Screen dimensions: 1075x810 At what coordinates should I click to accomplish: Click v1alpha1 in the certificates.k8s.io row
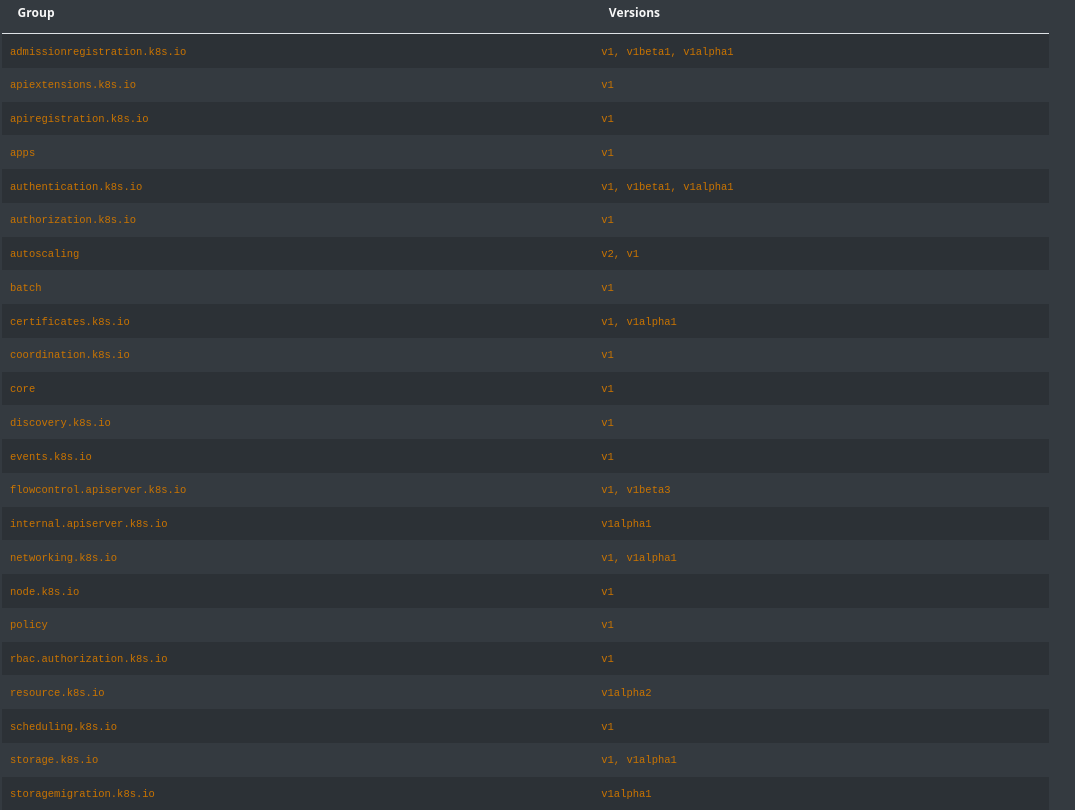651,322
